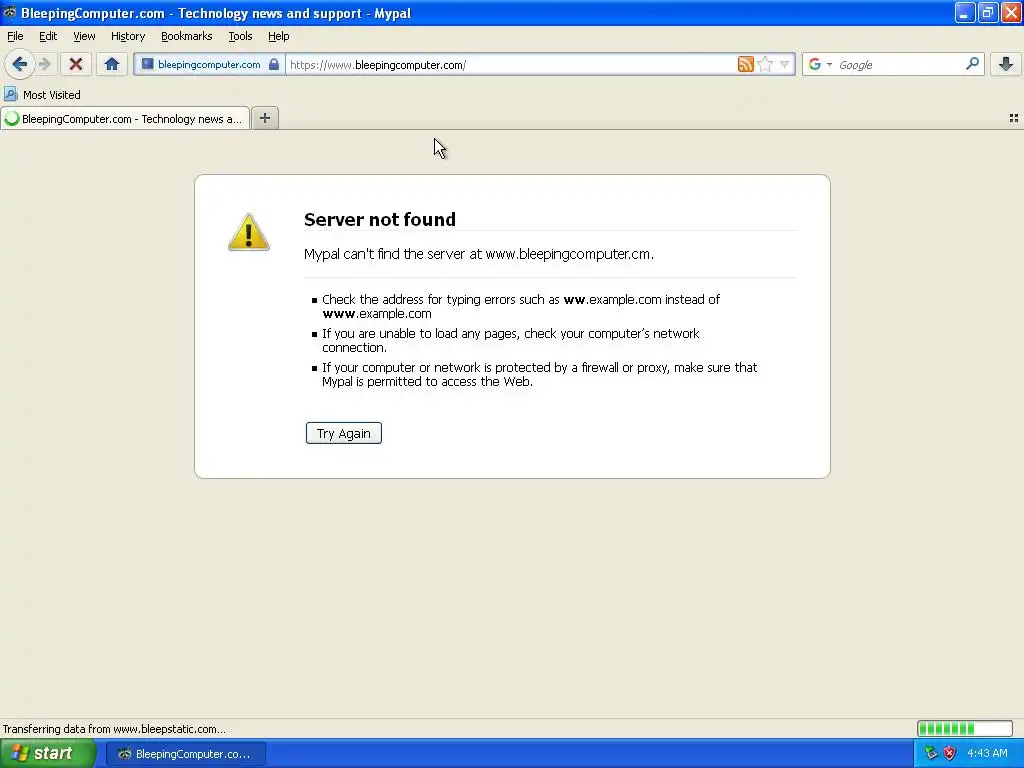Click the yellow warning triangle icon
Image resolution: width=1024 pixels, height=768 pixels.
248,232
